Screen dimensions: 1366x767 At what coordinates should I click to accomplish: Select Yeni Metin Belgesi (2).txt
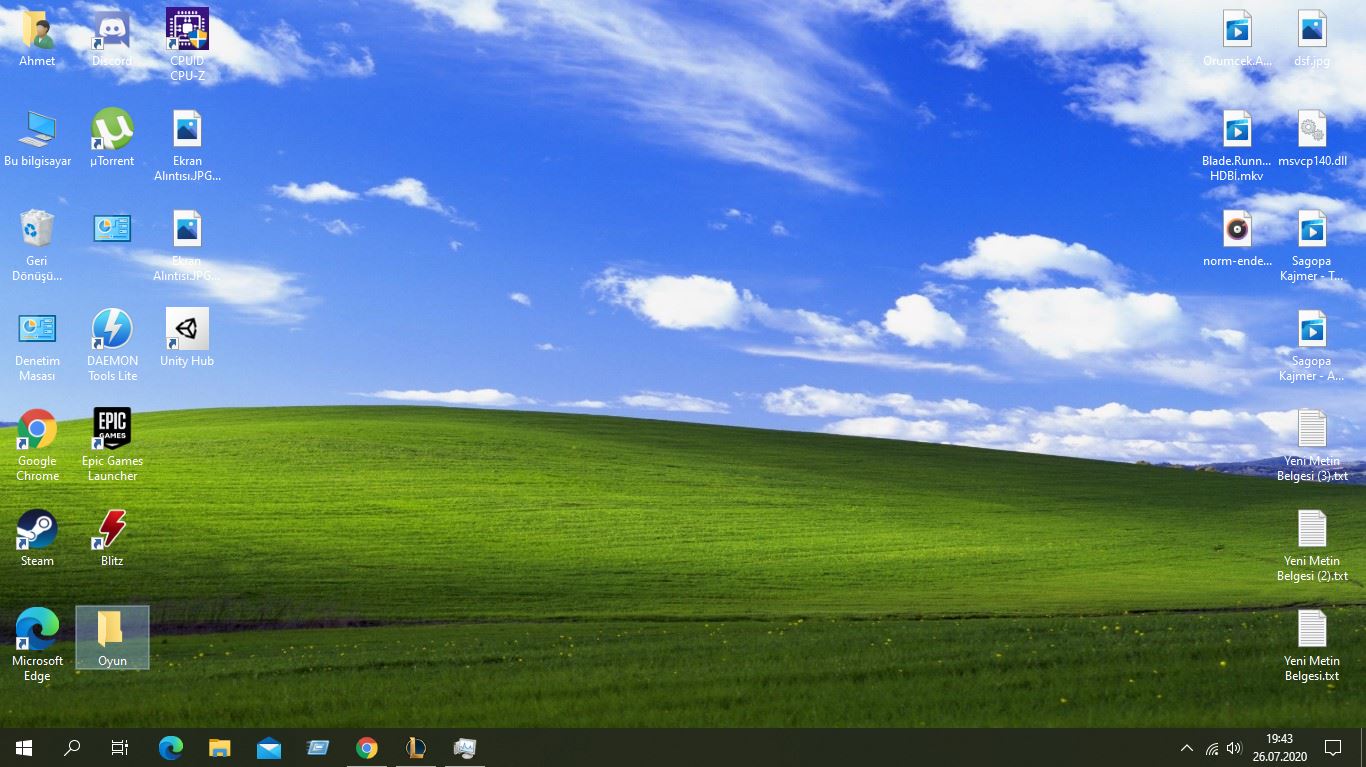pyautogui.click(x=1312, y=546)
